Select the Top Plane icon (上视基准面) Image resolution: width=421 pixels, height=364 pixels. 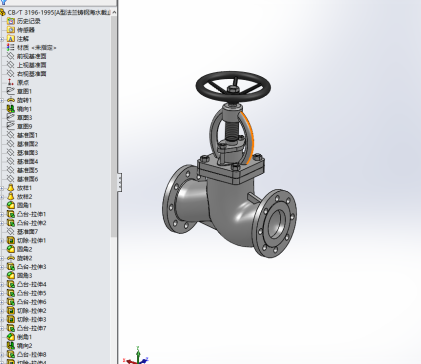pyautogui.click(x=11, y=65)
